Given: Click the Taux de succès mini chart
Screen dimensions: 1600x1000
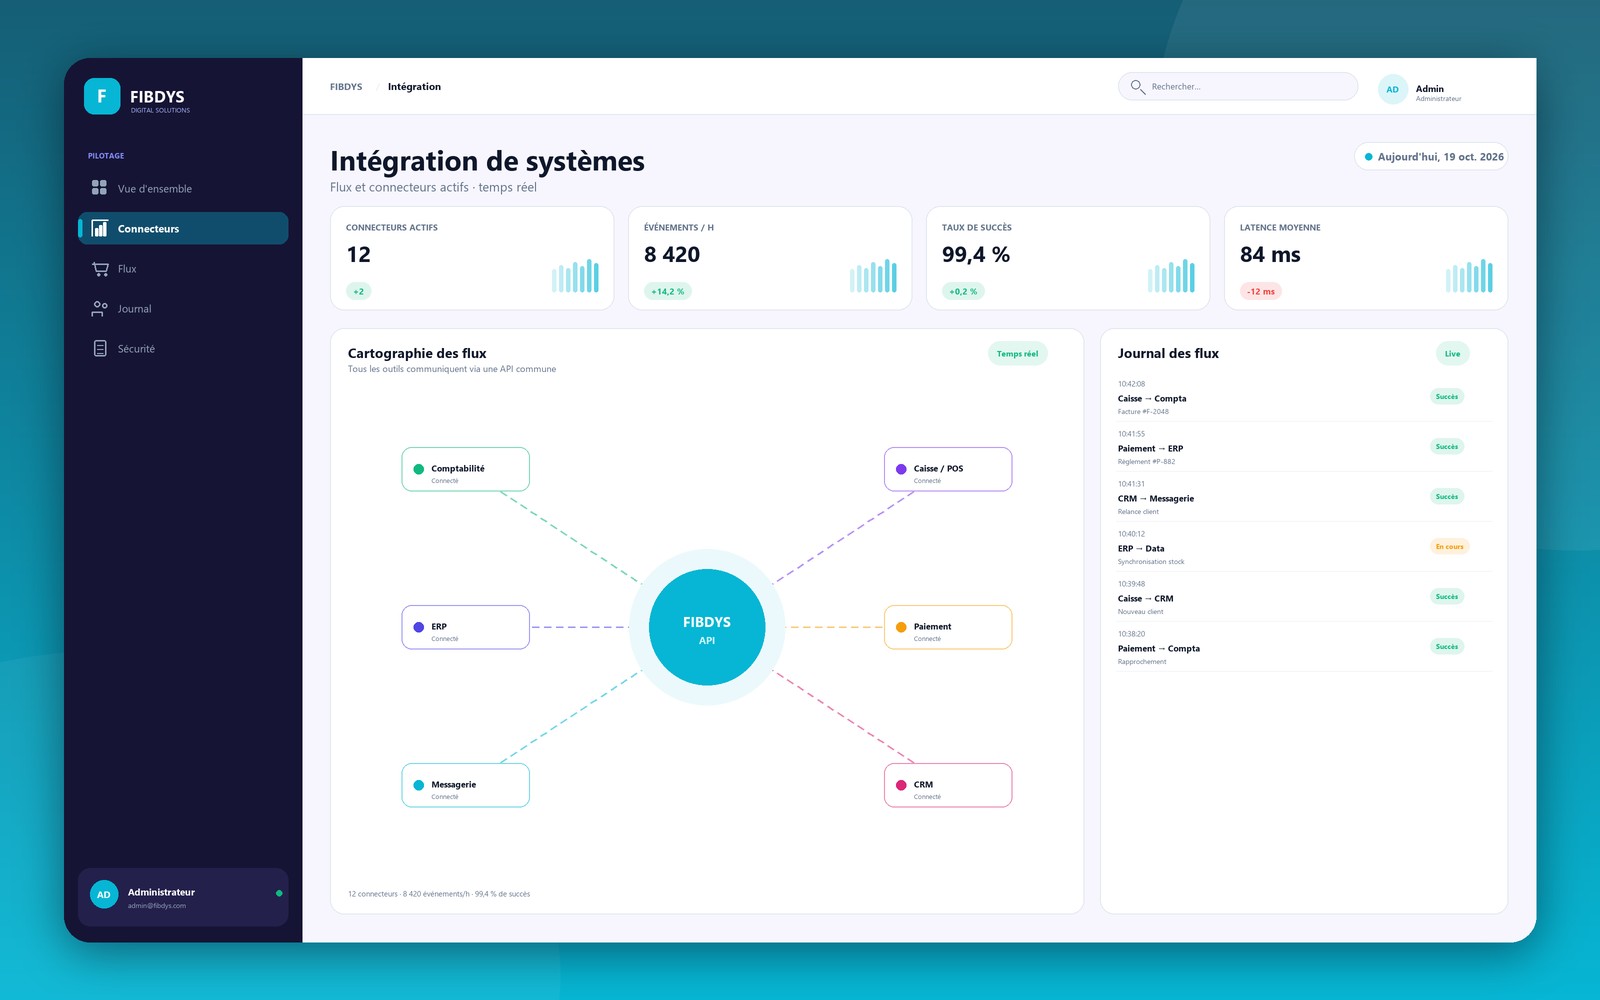Looking at the screenshot, I should pos(1171,275).
